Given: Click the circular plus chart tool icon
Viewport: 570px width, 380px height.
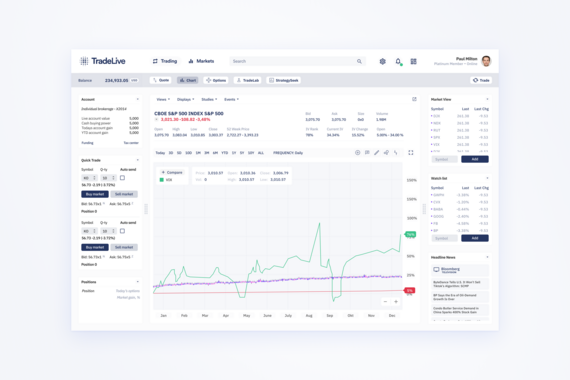Looking at the screenshot, I should pyautogui.click(x=358, y=153).
